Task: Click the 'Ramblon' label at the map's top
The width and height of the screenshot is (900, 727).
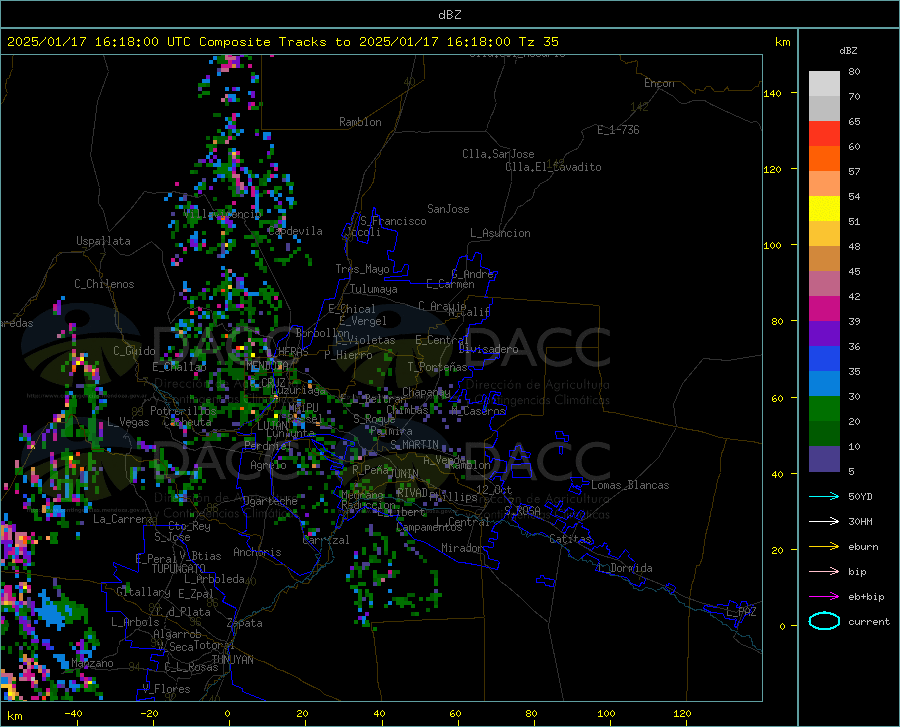Action: tap(360, 122)
